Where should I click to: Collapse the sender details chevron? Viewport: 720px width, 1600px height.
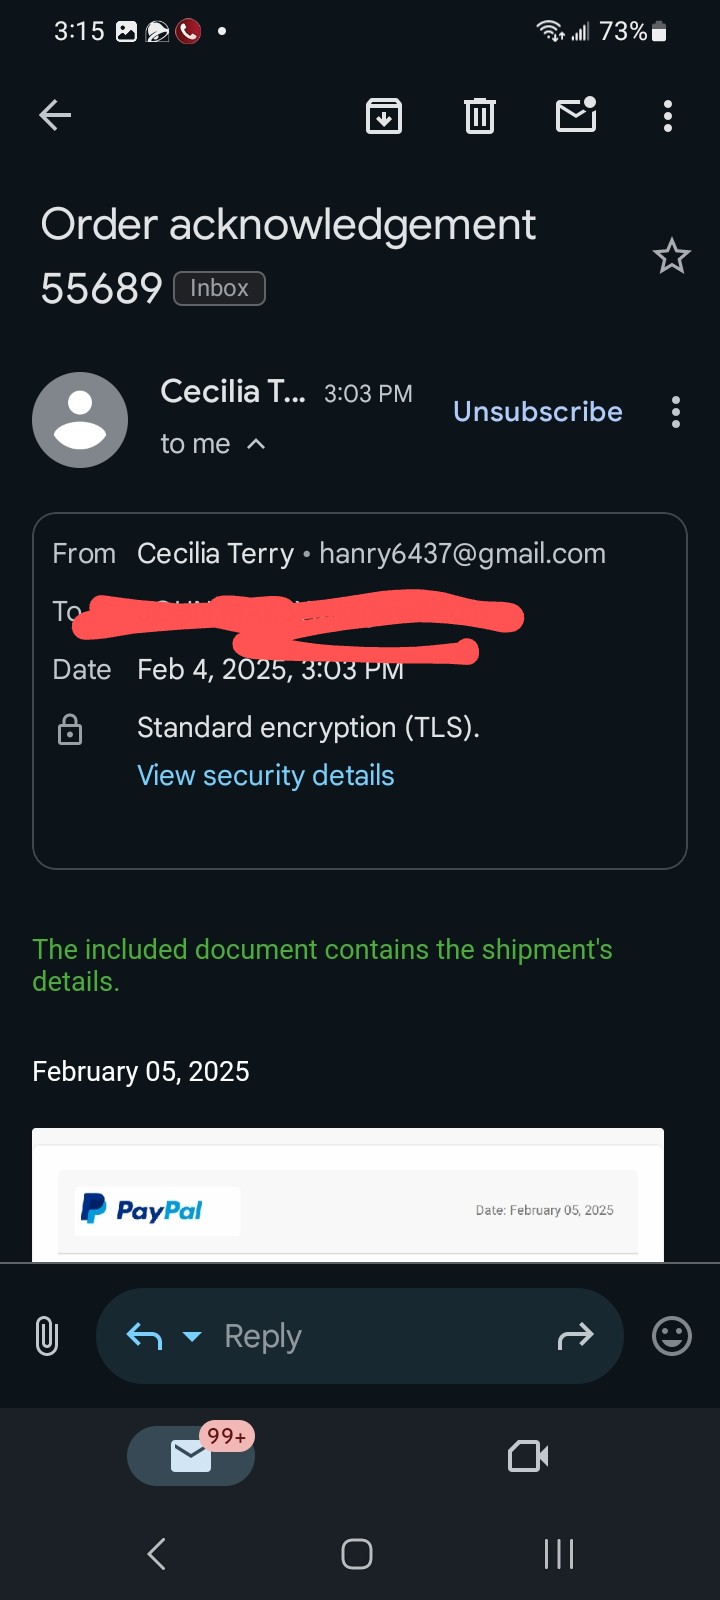click(256, 444)
